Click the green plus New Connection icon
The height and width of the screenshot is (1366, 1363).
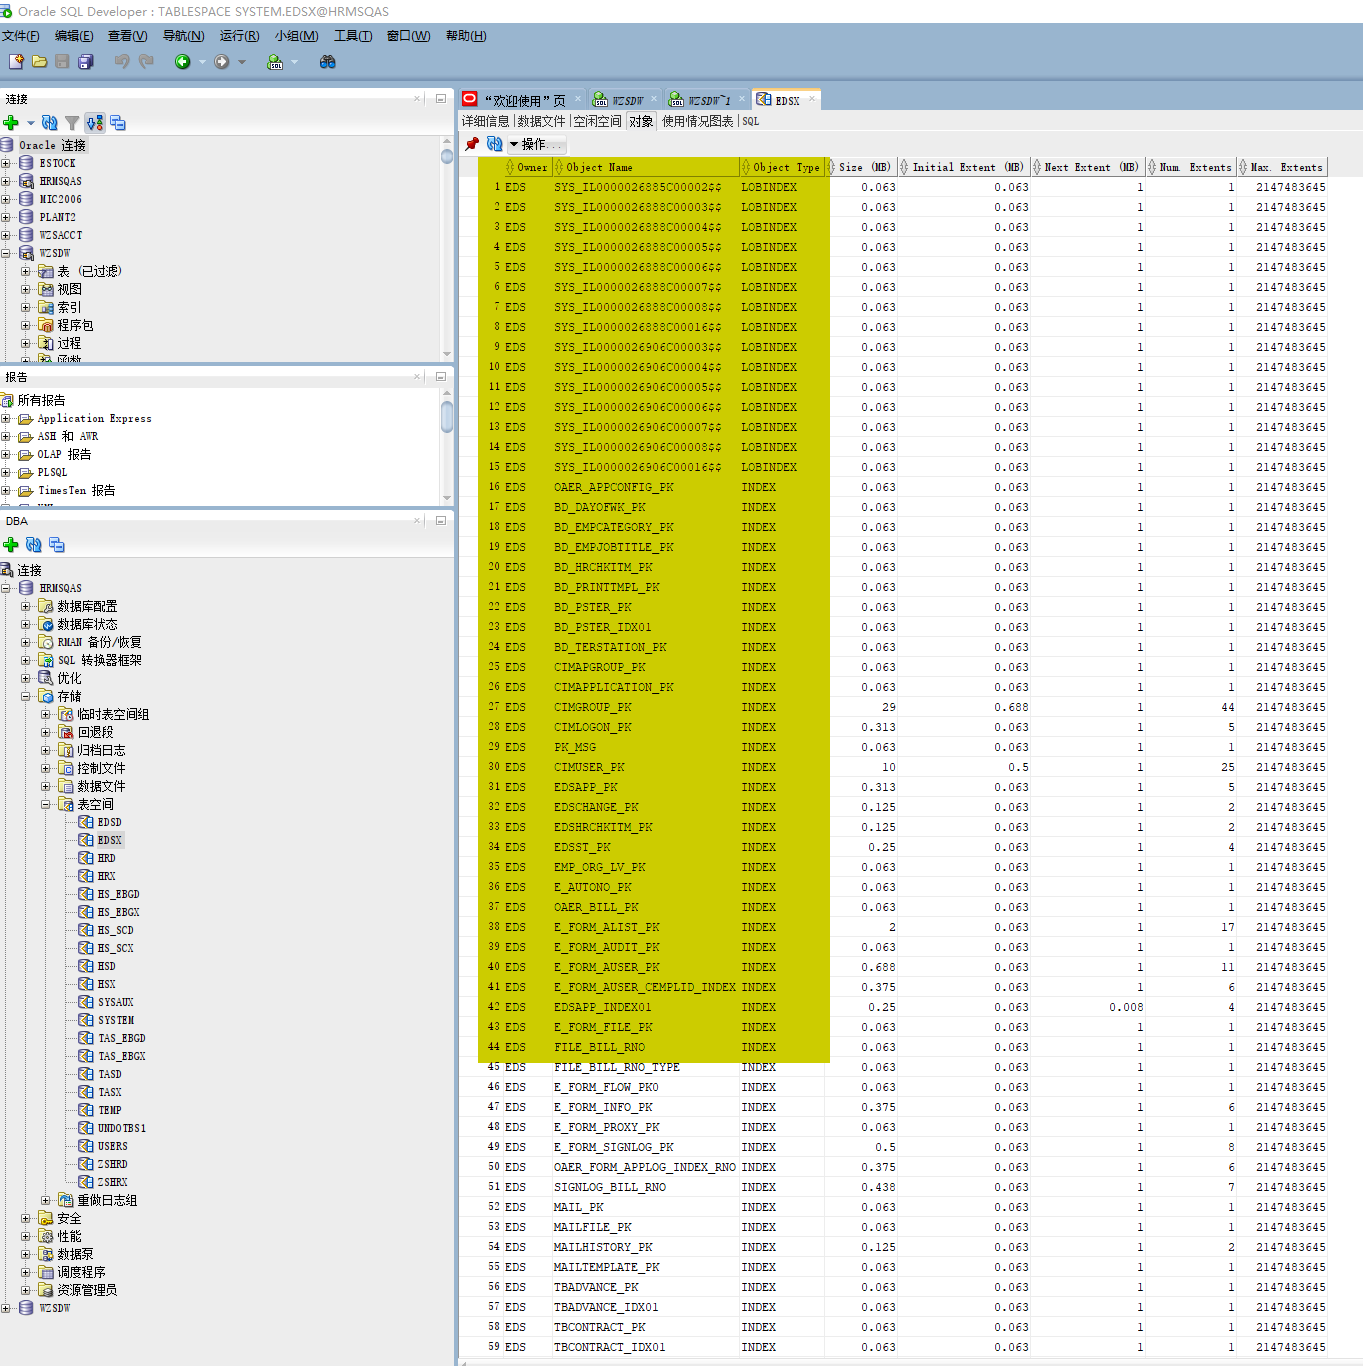11,123
